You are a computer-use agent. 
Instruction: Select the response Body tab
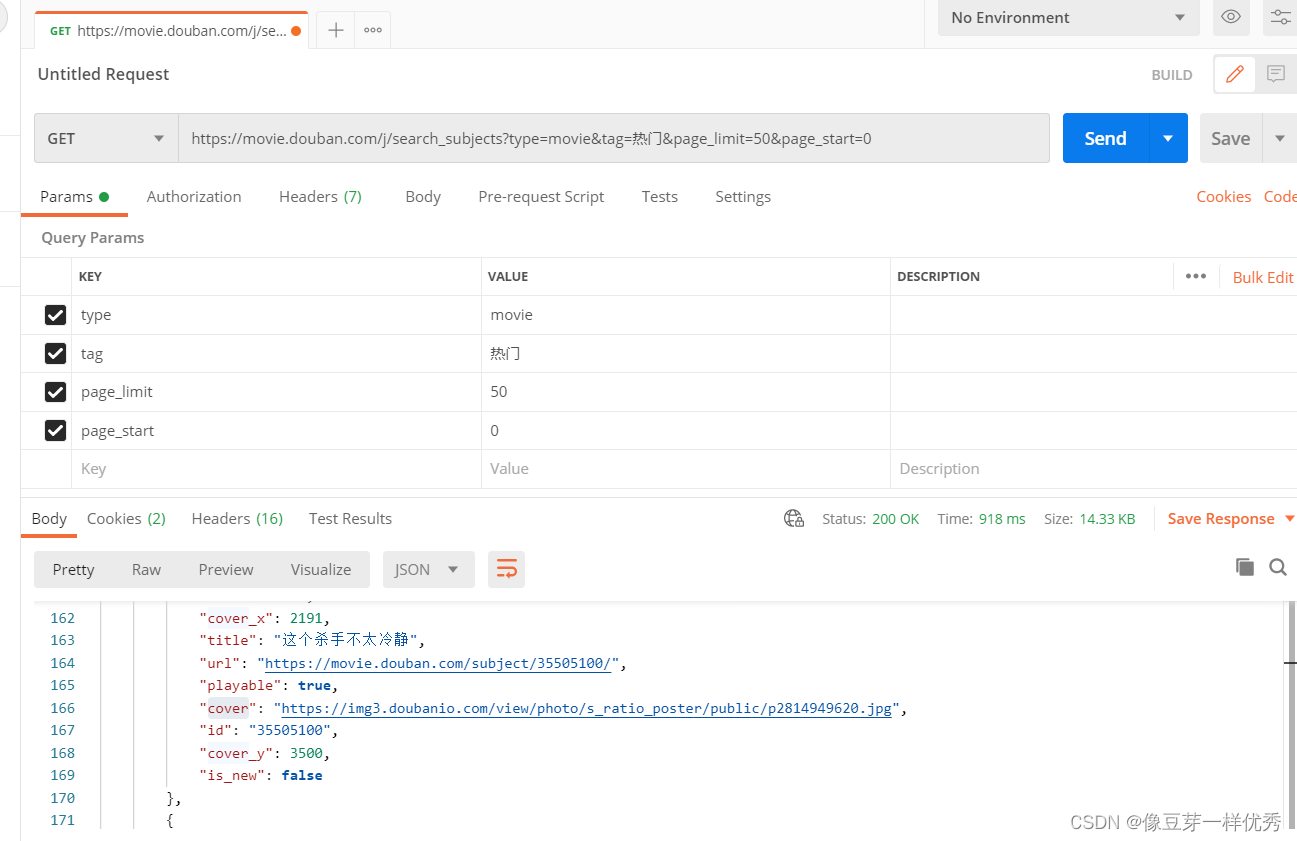(x=49, y=518)
